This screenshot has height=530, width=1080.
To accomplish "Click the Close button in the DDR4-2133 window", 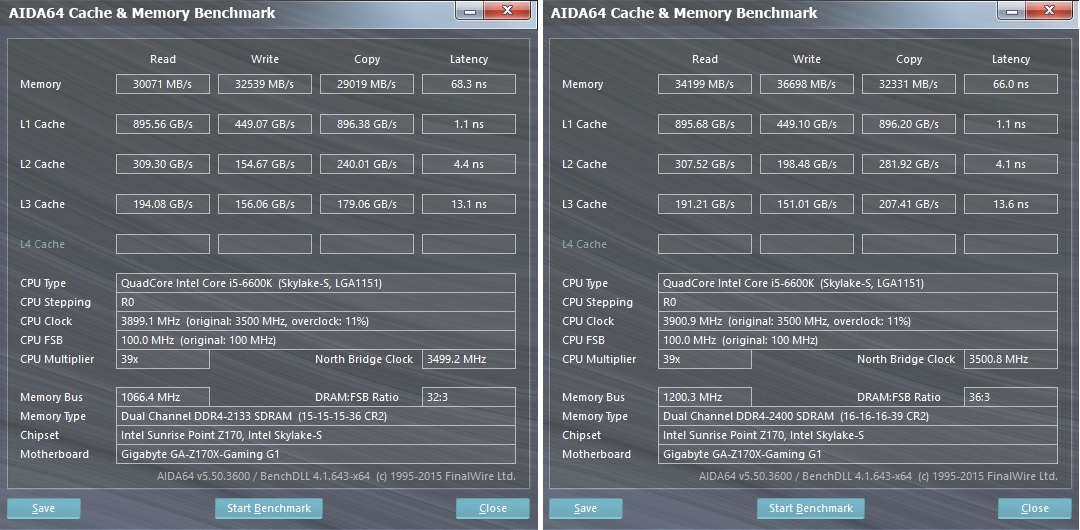I will [493, 508].
